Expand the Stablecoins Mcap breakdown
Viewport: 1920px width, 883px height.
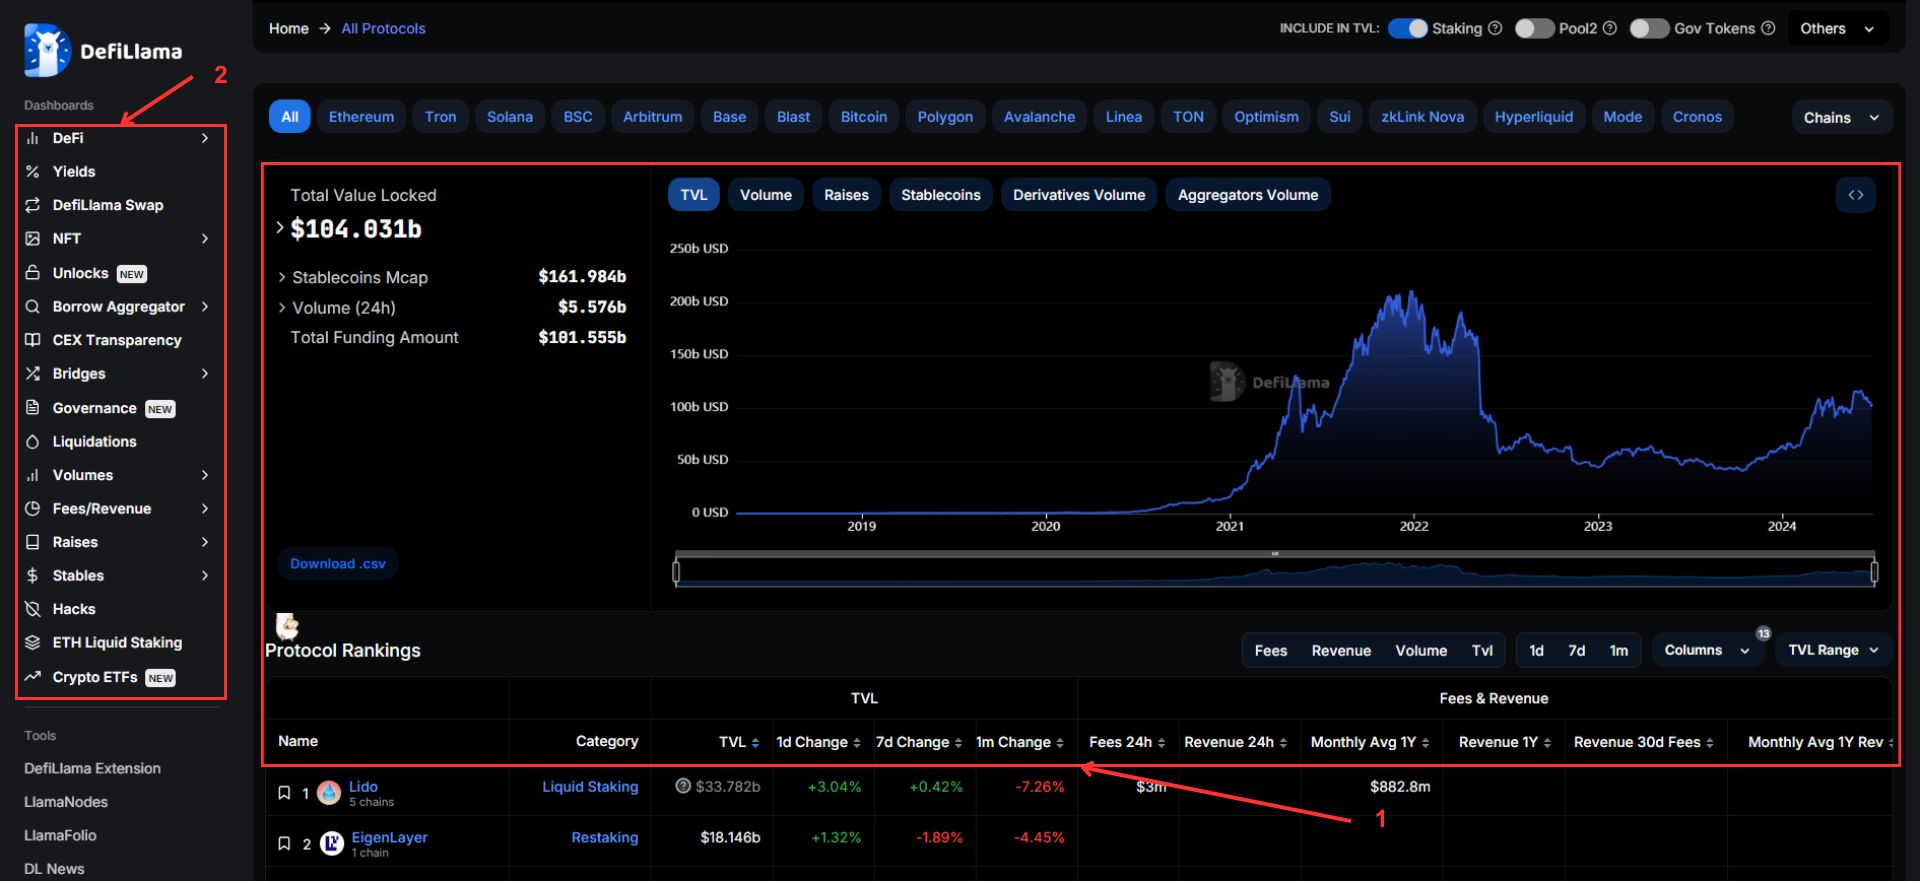click(282, 278)
